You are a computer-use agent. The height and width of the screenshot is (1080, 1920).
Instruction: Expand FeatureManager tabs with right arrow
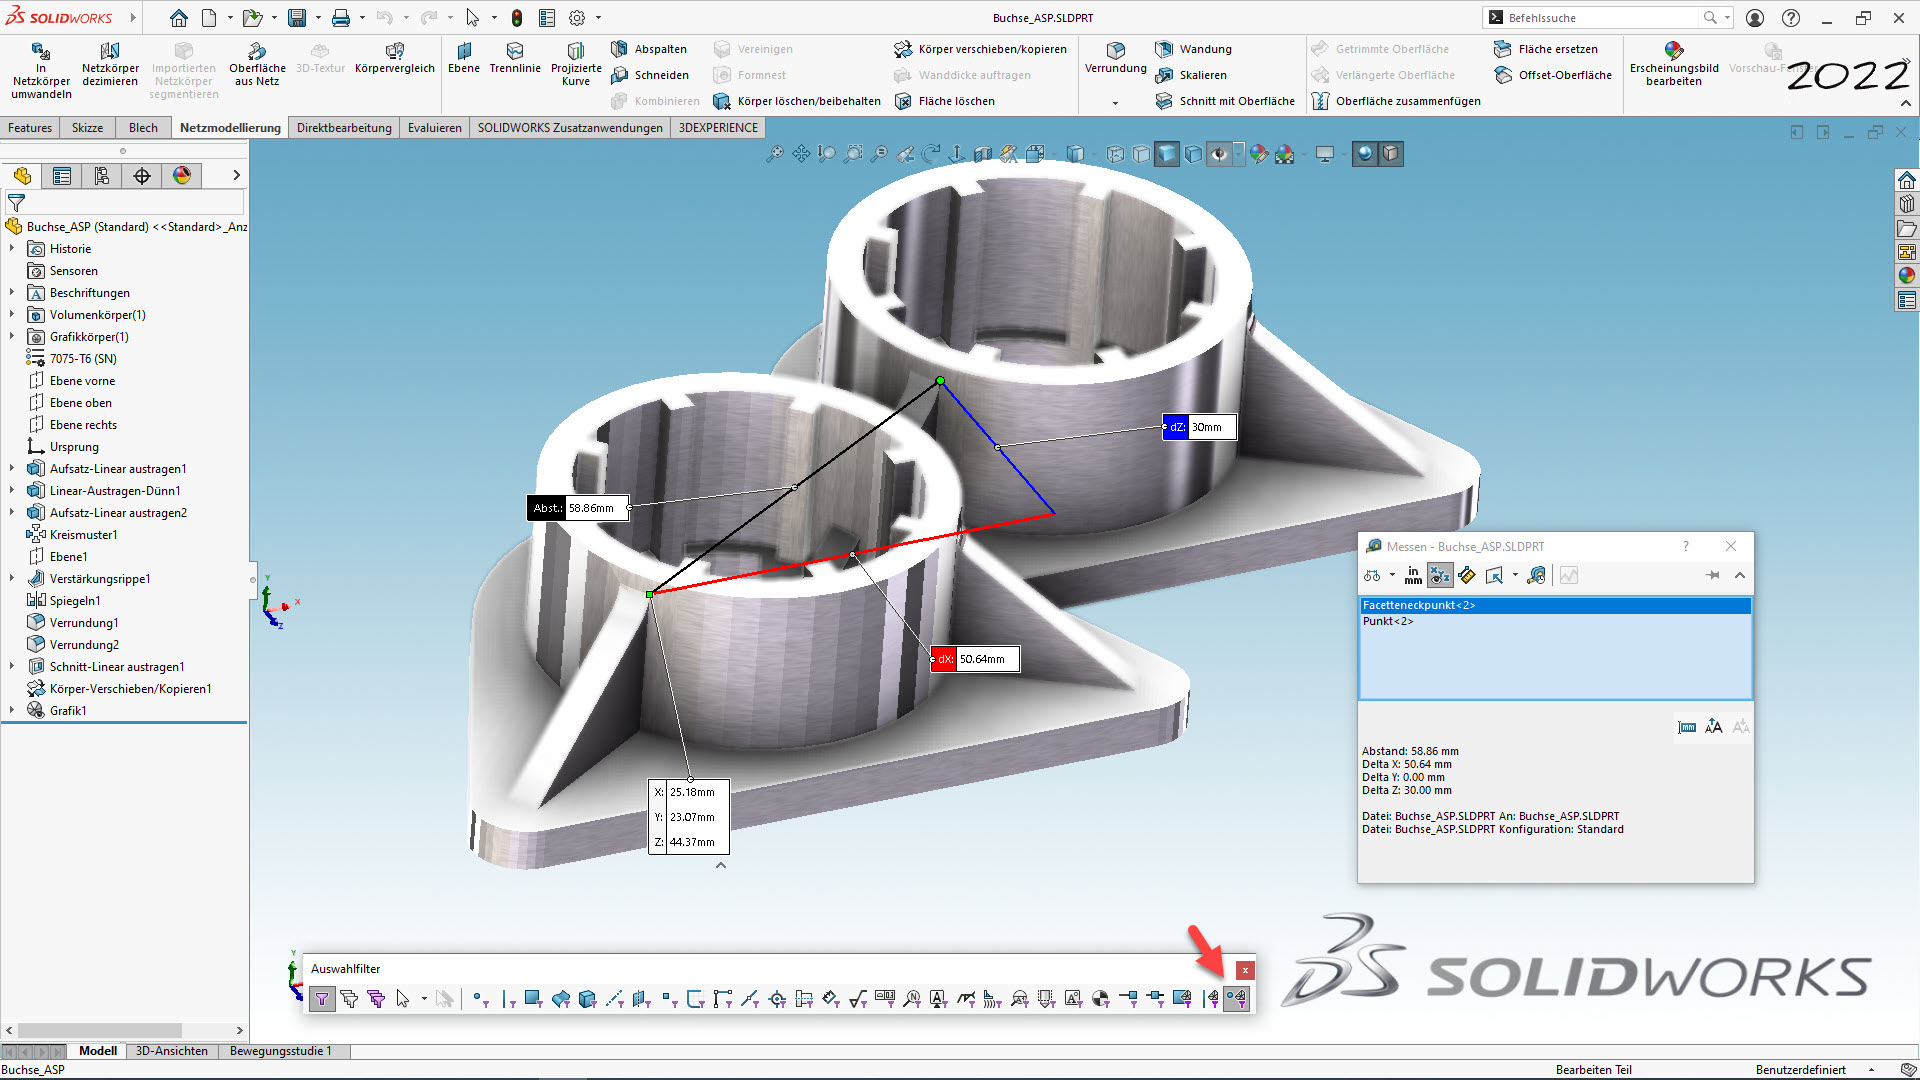(x=236, y=175)
